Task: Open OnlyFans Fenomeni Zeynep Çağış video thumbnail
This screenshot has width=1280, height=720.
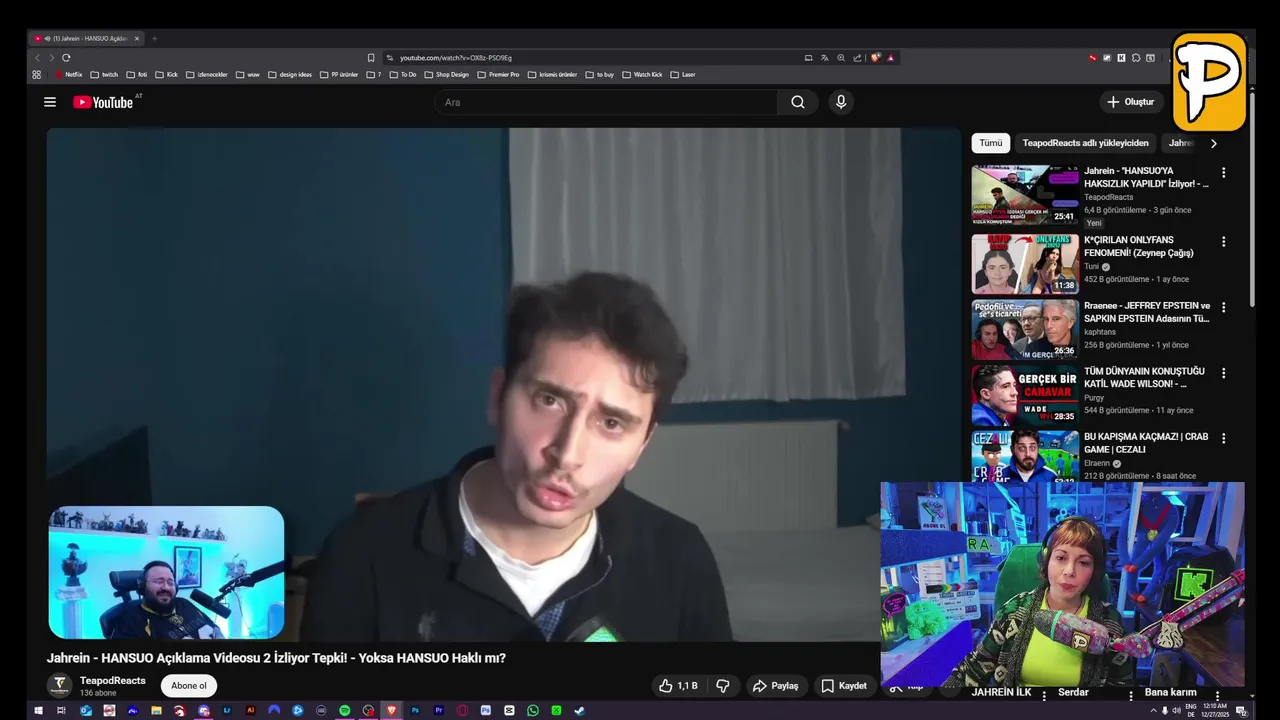Action: click(x=1025, y=263)
